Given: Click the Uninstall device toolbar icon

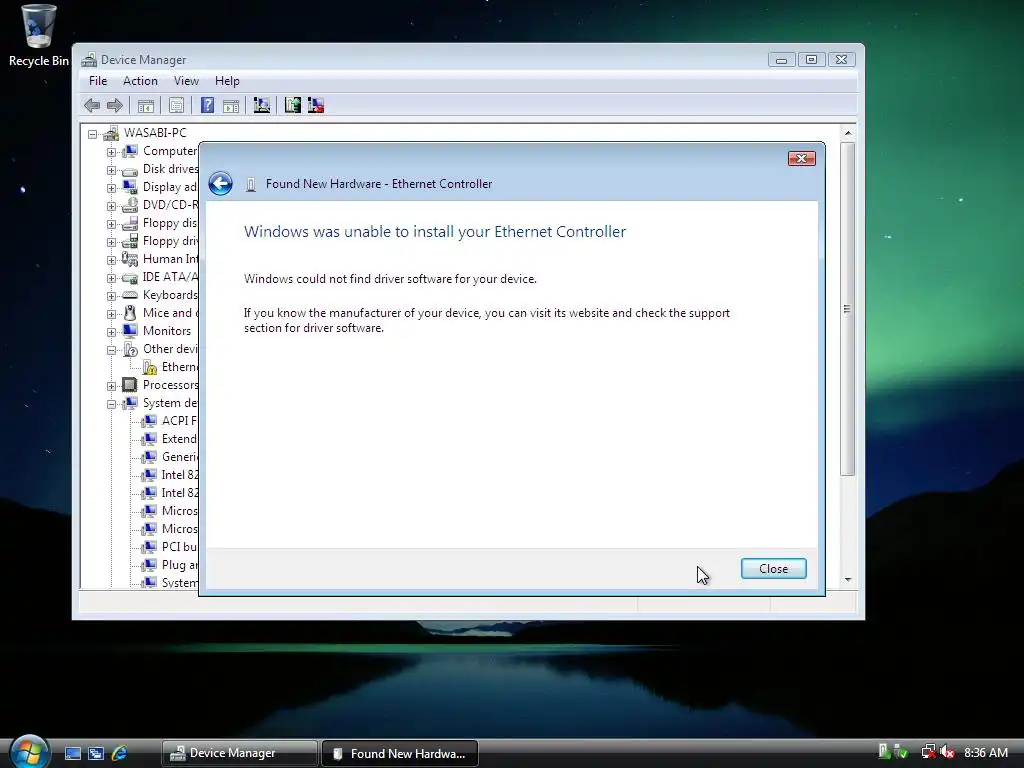Looking at the screenshot, I should point(316,105).
